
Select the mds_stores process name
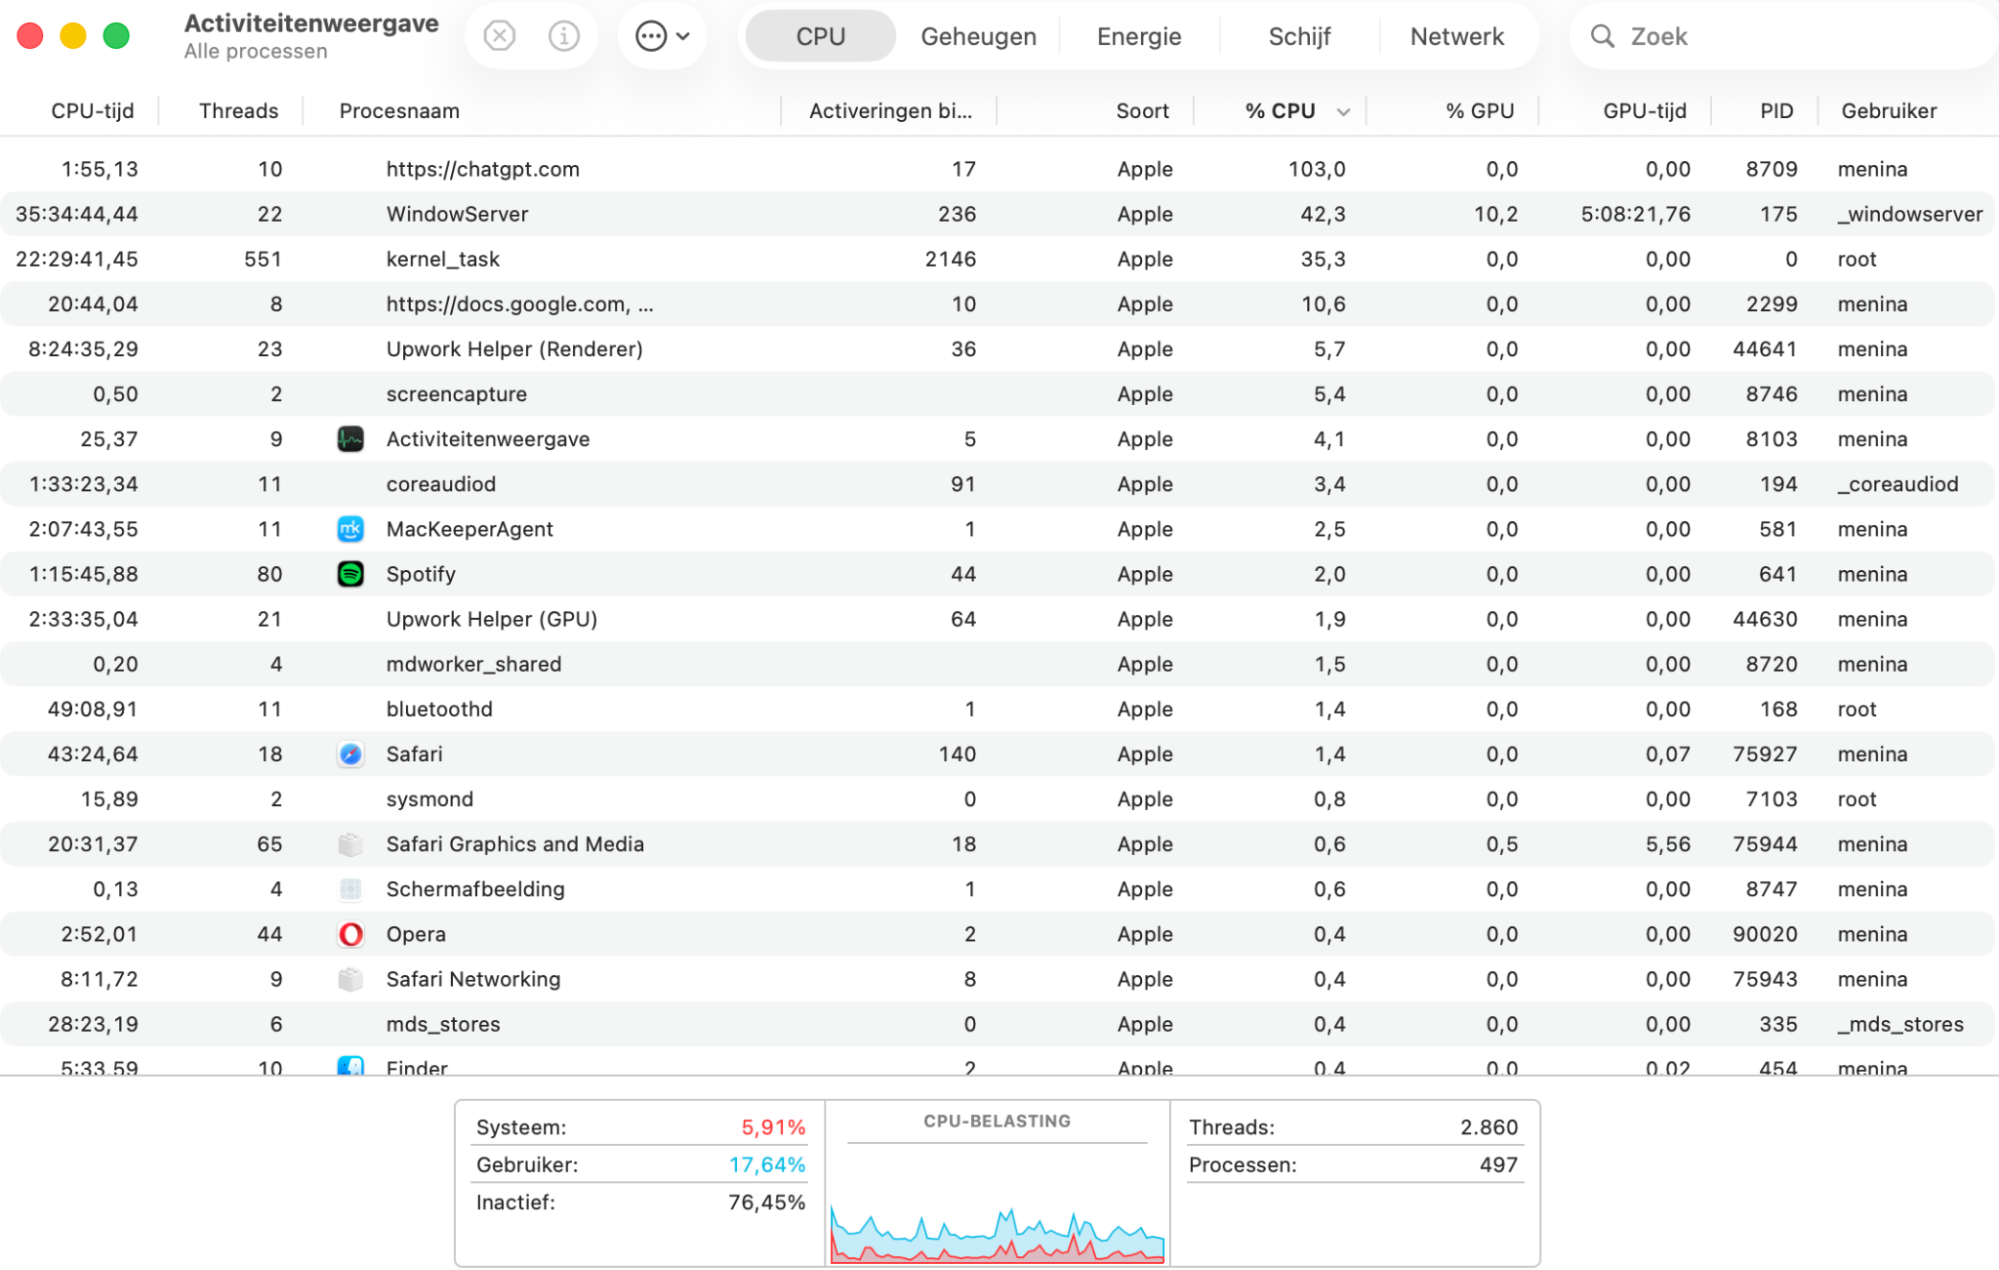(443, 1024)
